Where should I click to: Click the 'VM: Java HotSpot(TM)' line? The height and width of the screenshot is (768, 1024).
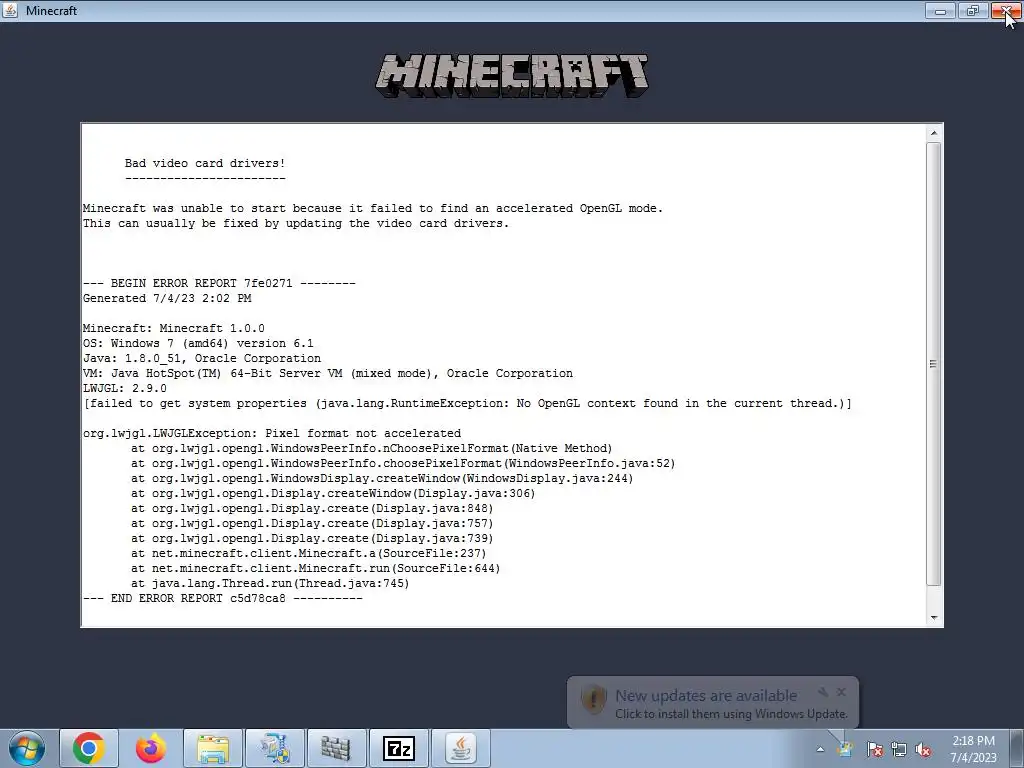pyautogui.click(x=328, y=374)
